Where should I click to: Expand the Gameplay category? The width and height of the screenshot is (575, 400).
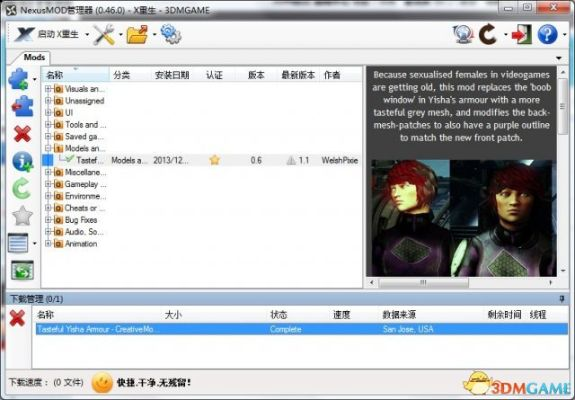tap(48, 184)
